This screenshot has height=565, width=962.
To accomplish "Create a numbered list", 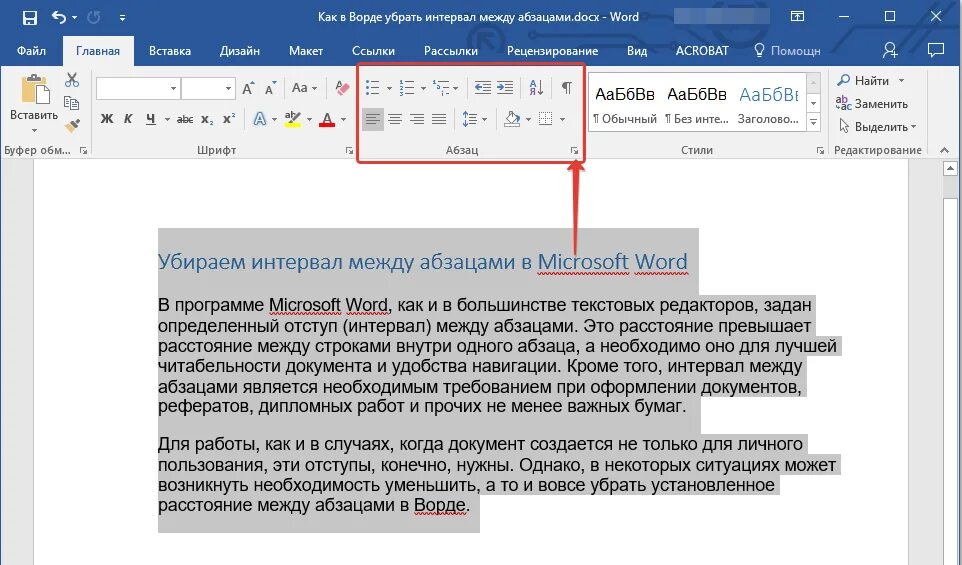I will tap(407, 88).
